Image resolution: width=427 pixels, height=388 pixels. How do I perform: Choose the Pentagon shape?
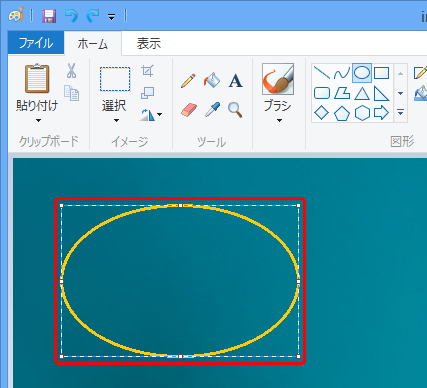tap(342, 113)
